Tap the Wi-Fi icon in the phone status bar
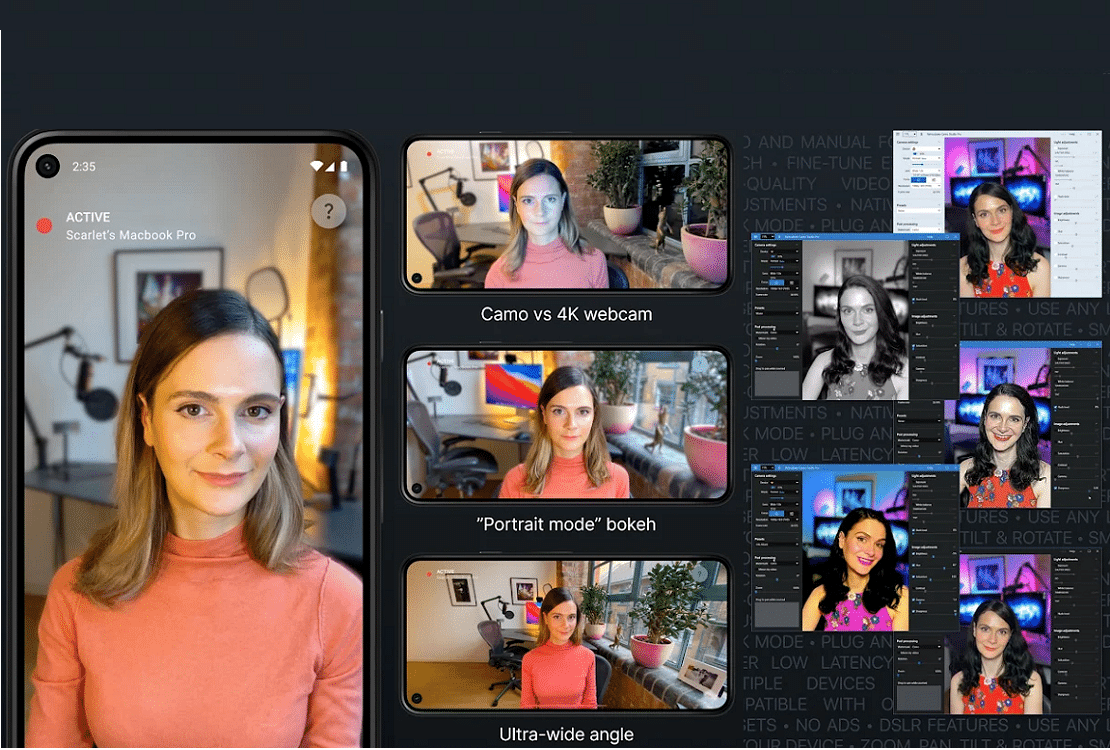1110x750 pixels. [x=316, y=166]
